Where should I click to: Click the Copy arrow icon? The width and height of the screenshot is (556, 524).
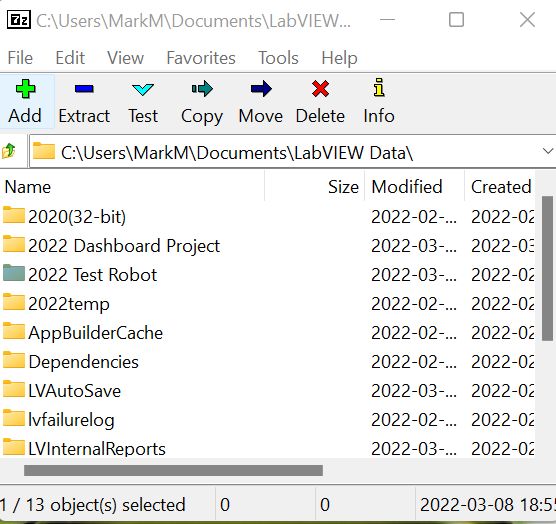coord(202,89)
